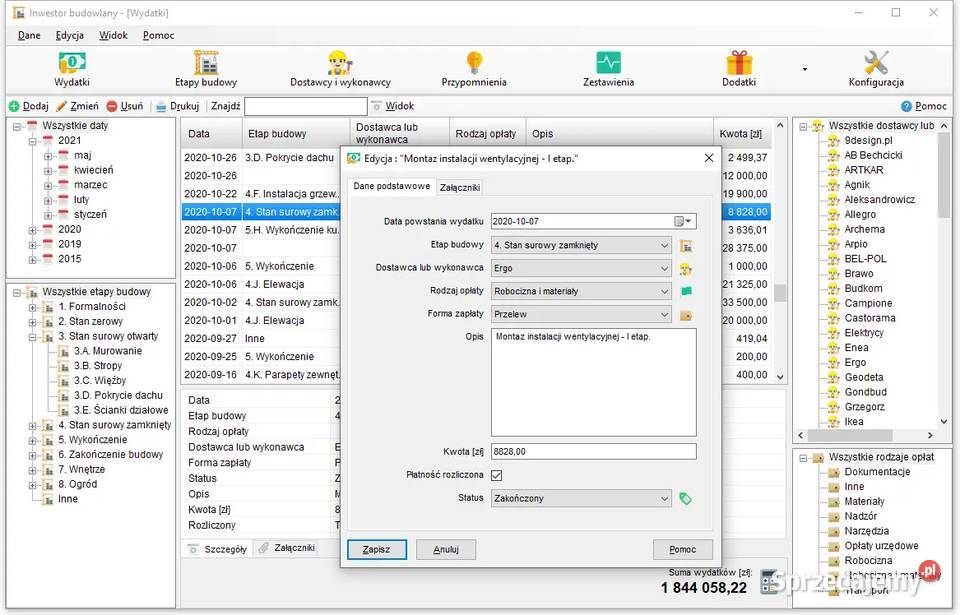This screenshot has width=960, height=615.
Task: Open Dostawcy i wykonawcy section
Action: point(340,68)
